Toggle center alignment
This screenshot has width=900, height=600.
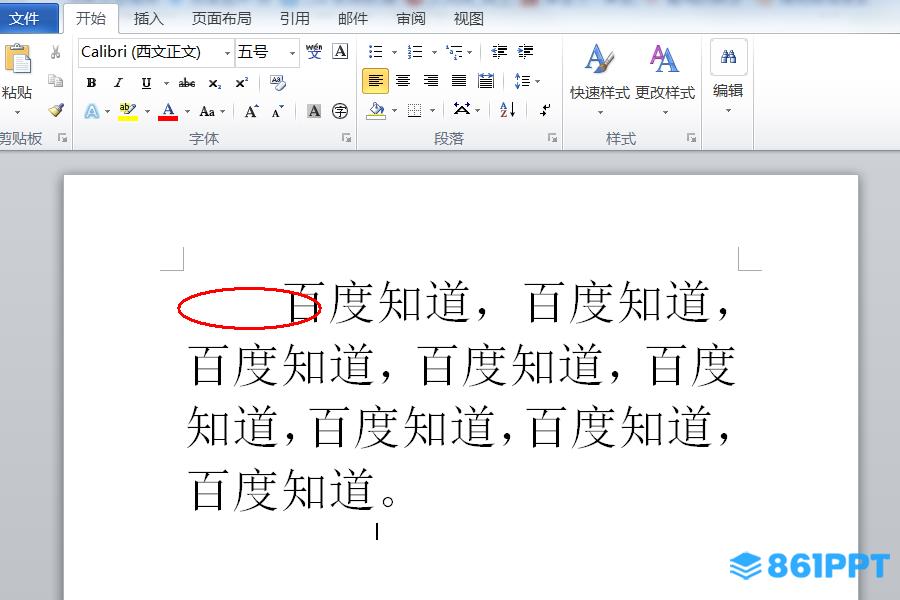point(403,81)
